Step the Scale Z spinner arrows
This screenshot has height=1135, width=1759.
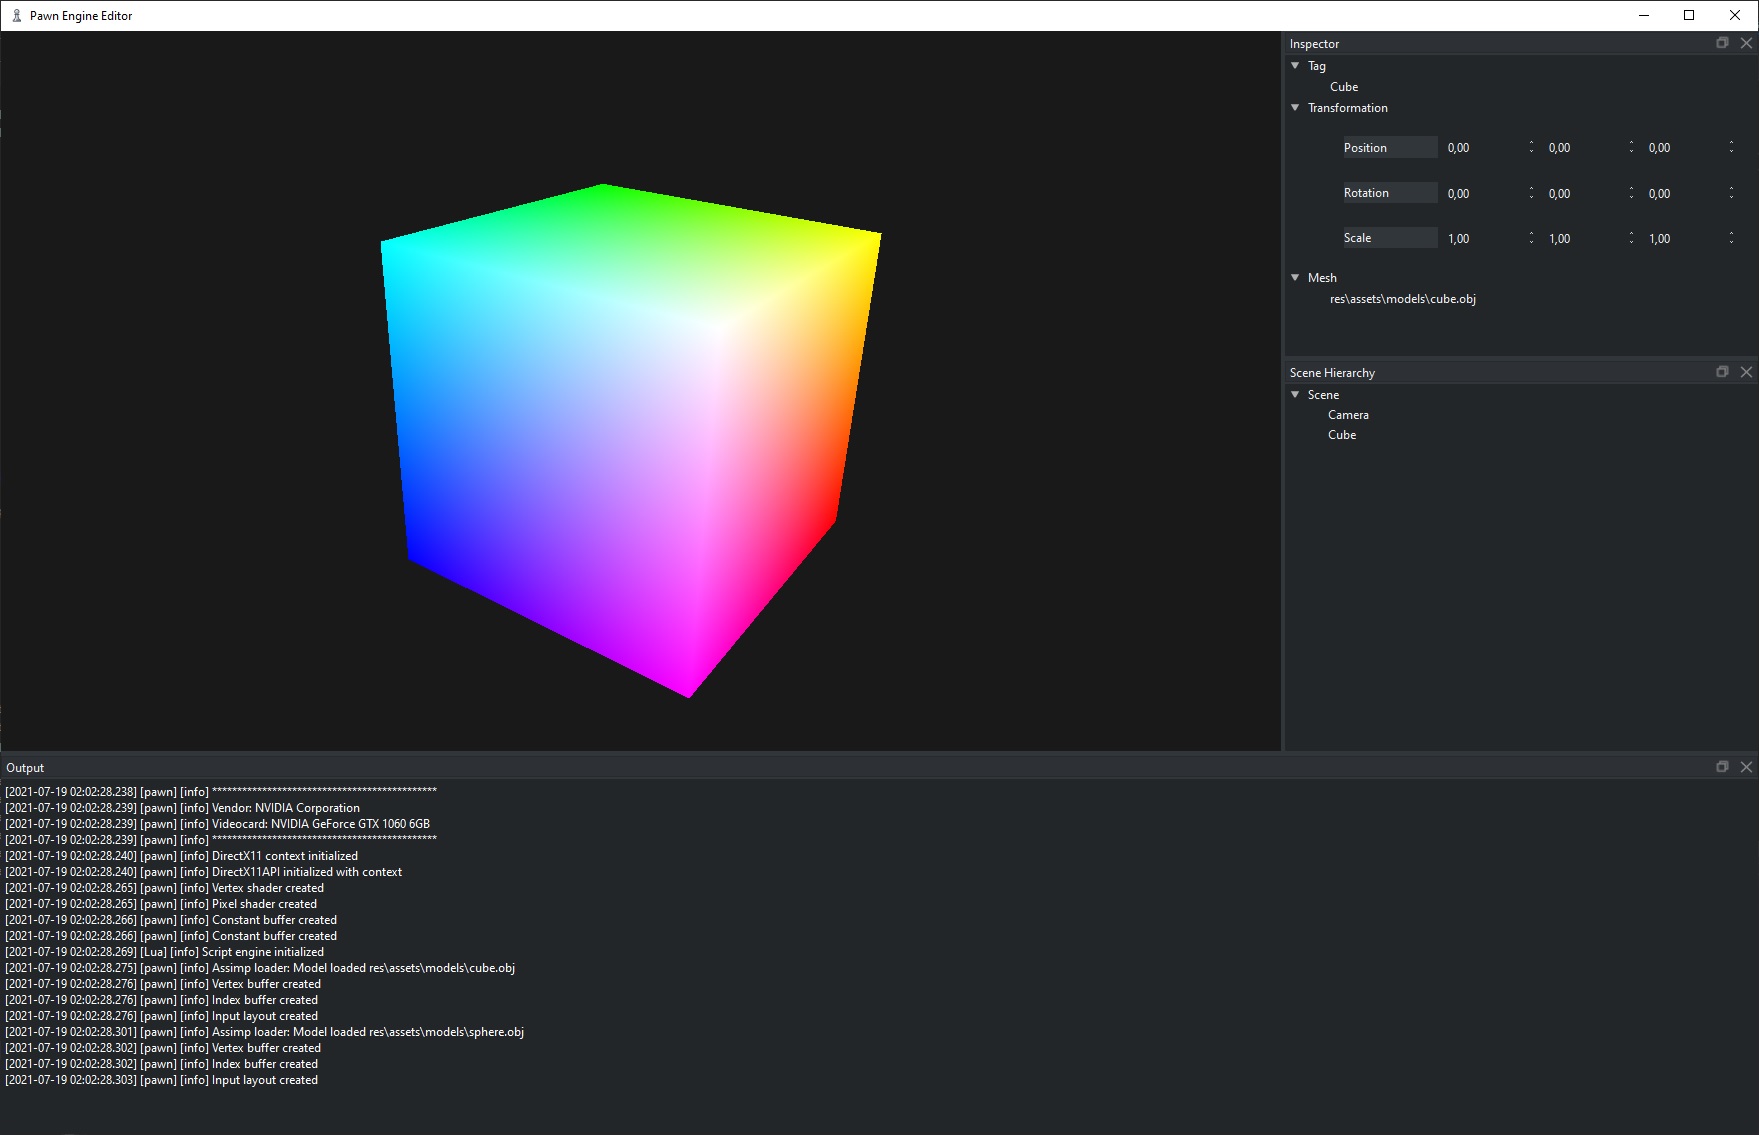pyautogui.click(x=1731, y=238)
